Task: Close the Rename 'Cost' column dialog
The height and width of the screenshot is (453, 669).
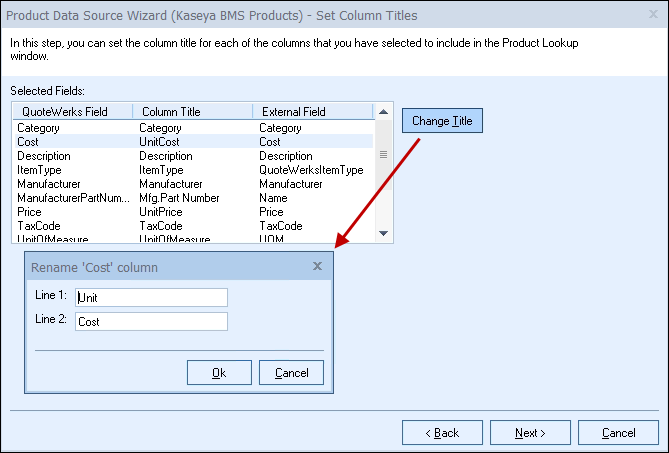Action: pyautogui.click(x=317, y=267)
